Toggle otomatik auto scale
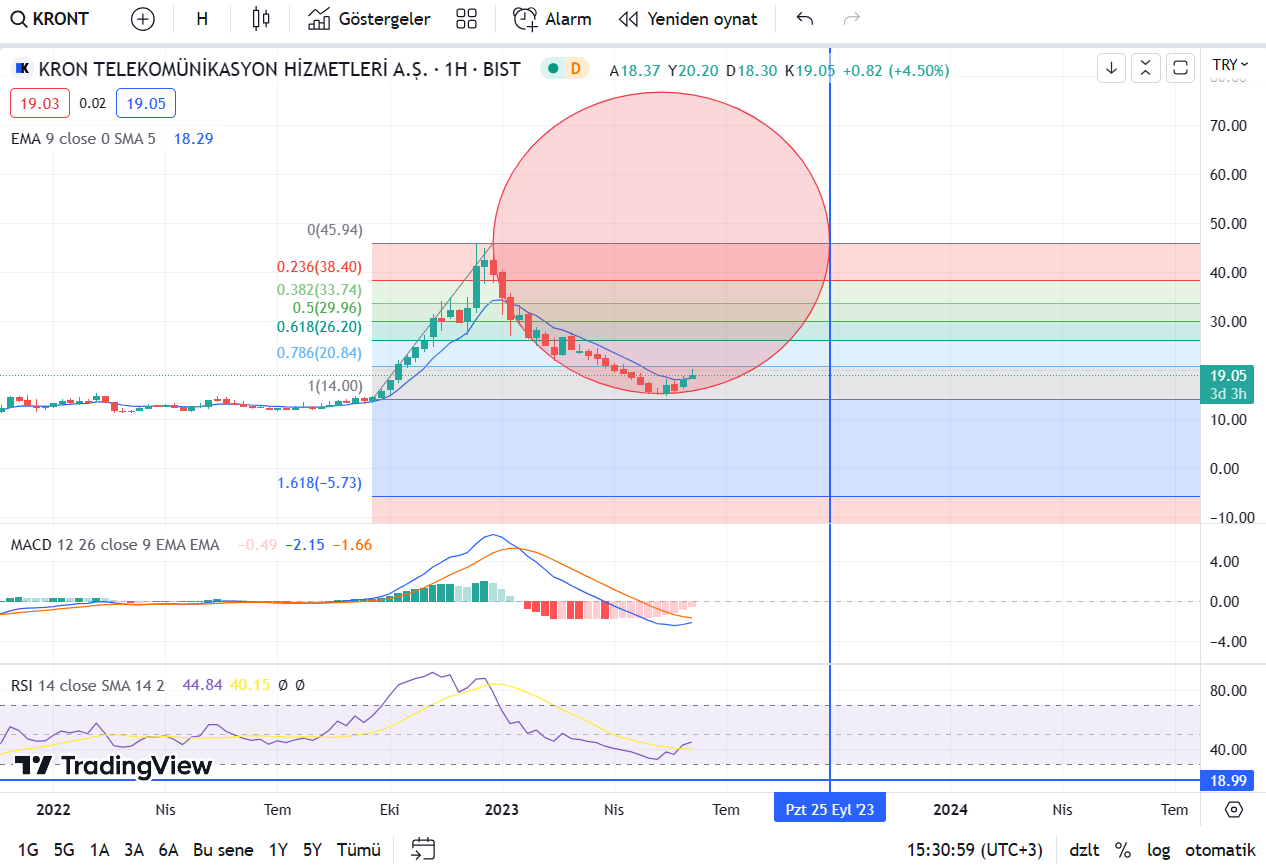The image size is (1266, 866). tap(1220, 850)
